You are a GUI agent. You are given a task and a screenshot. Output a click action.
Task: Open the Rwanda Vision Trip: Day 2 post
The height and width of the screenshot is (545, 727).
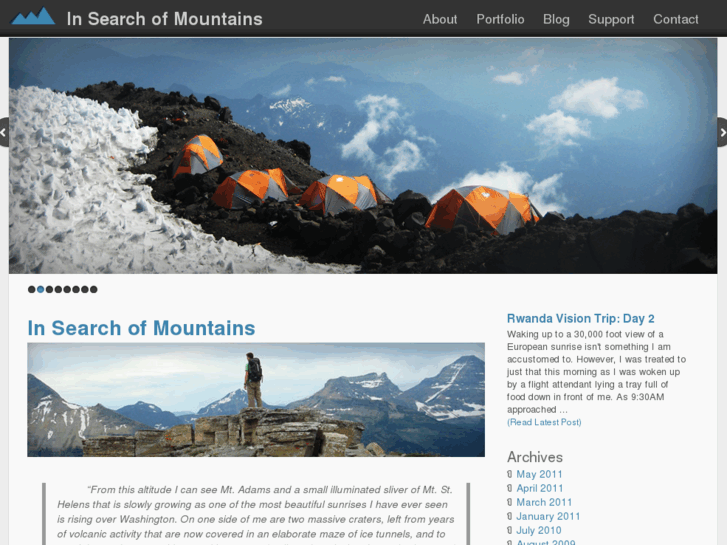[580, 319]
